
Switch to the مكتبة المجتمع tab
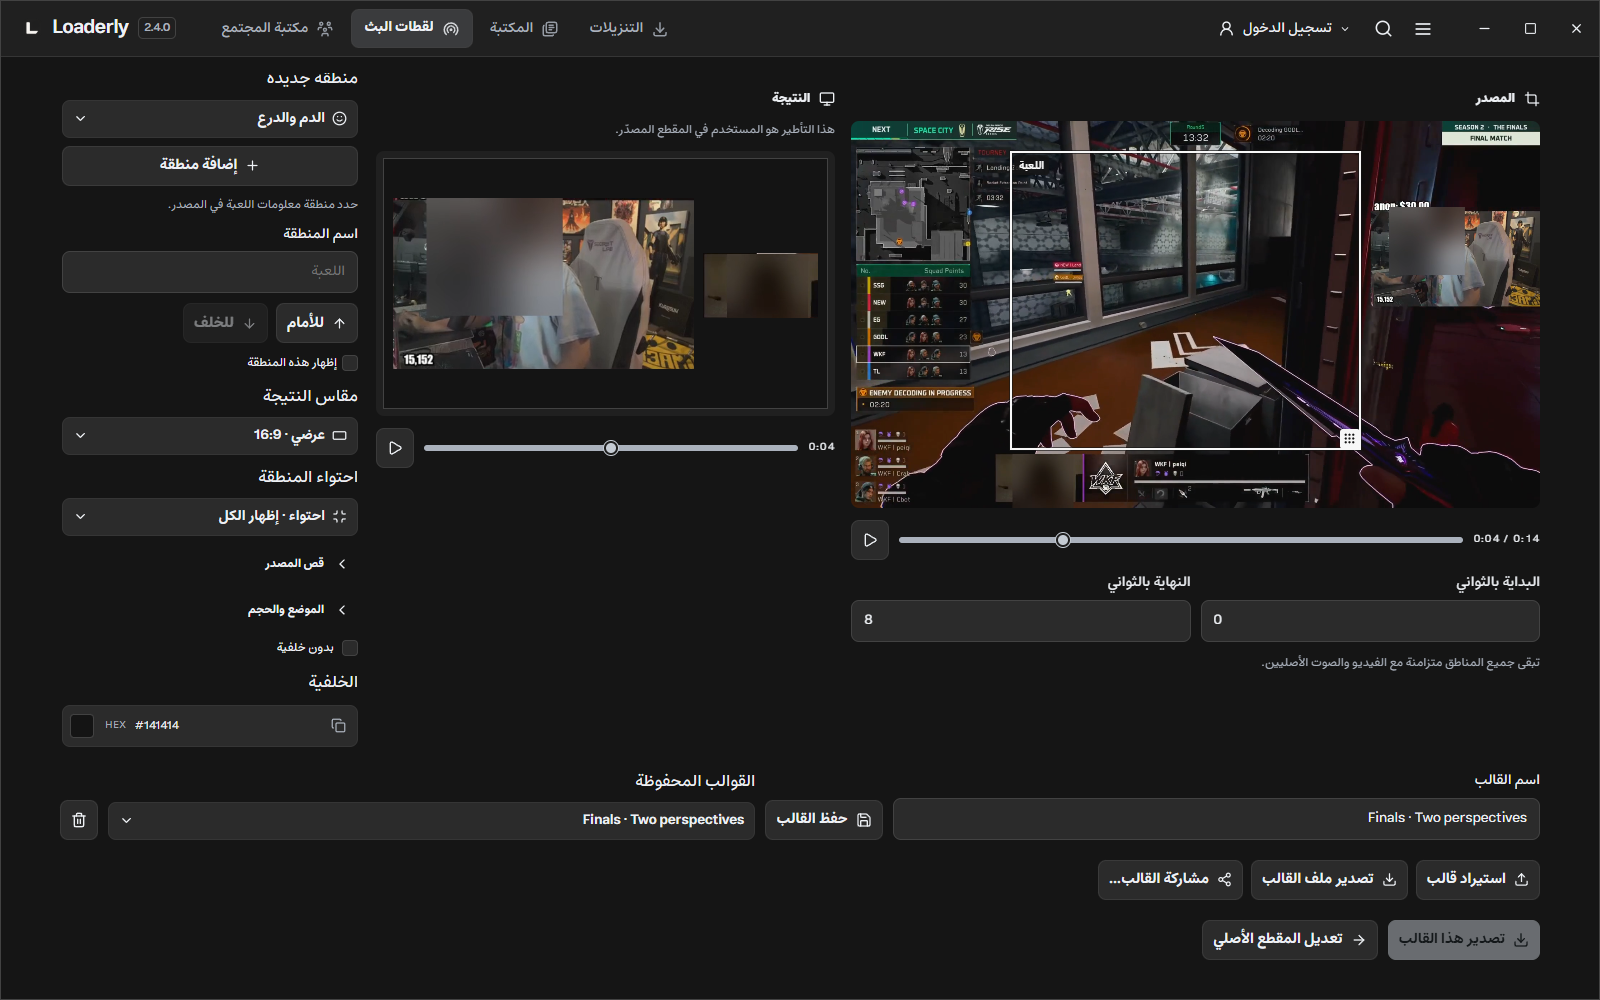pyautogui.click(x=277, y=29)
